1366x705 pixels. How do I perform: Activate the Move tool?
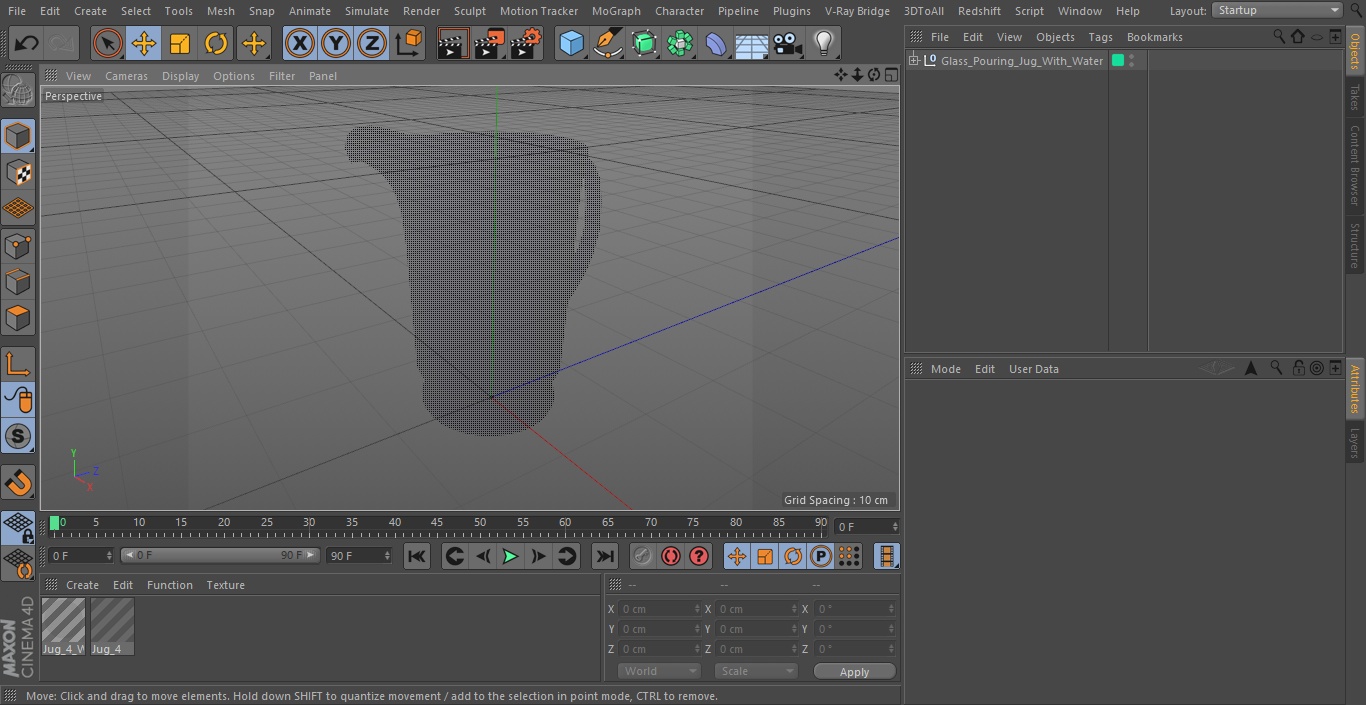(144, 43)
